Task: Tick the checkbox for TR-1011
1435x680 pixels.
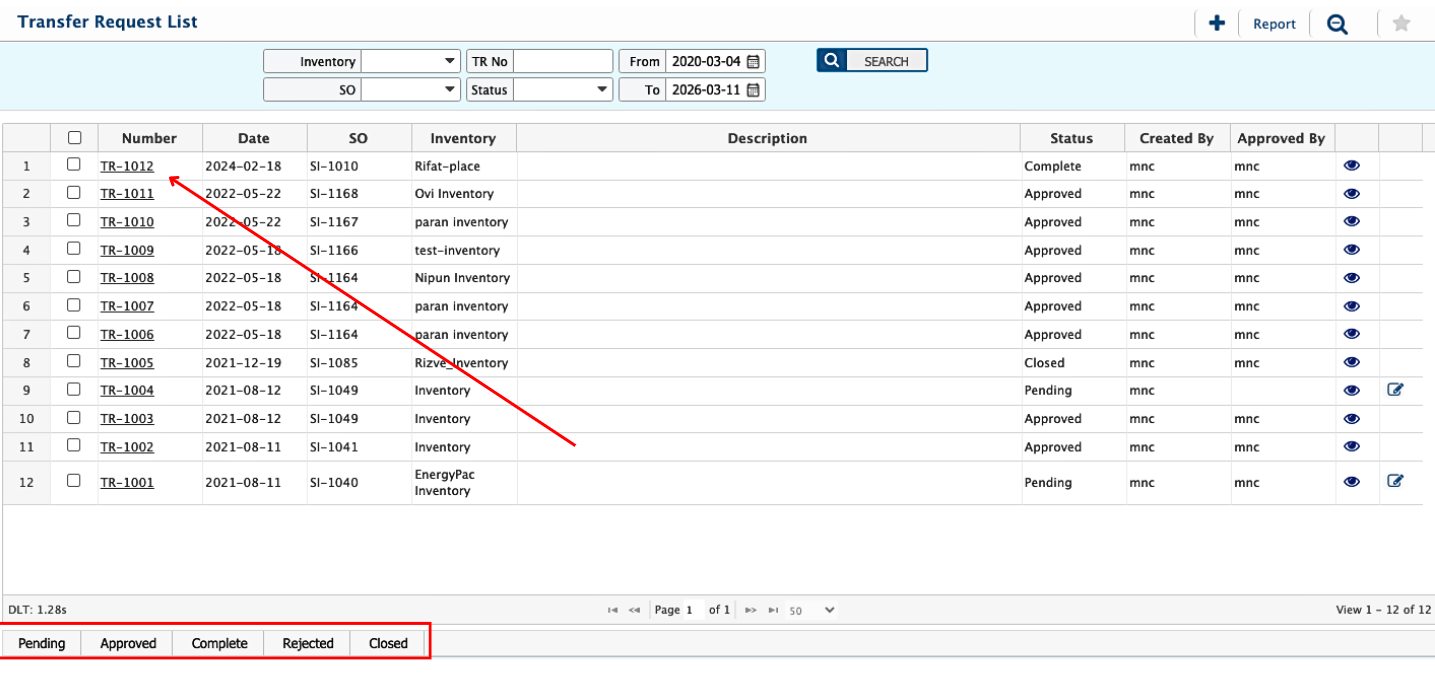Action: (74, 193)
